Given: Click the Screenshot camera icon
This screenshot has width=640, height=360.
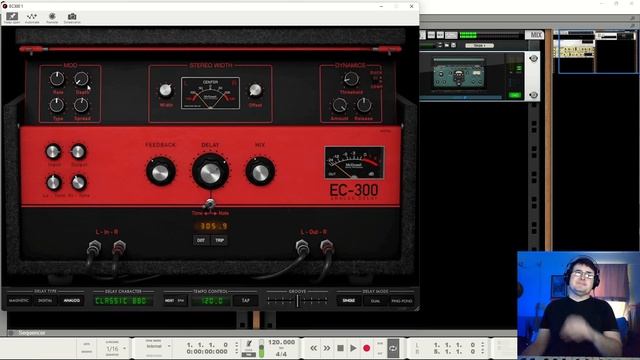Looking at the screenshot, I should point(72,17).
